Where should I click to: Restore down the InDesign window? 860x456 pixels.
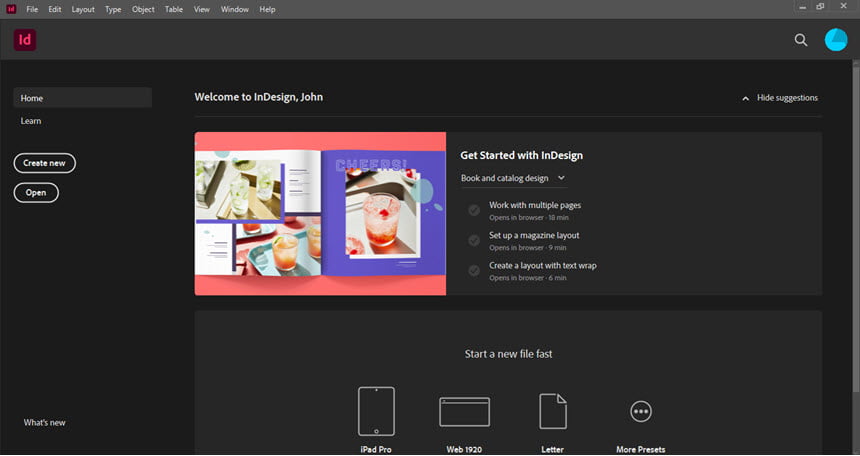point(821,7)
